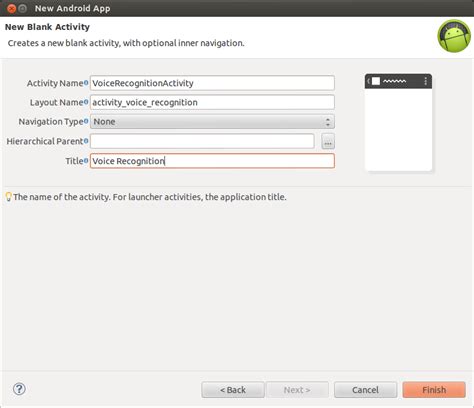The width and height of the screenshot is (474, 408).
Task: Click the activity layout preview thumbnail
Action: (x=398, y=122)
